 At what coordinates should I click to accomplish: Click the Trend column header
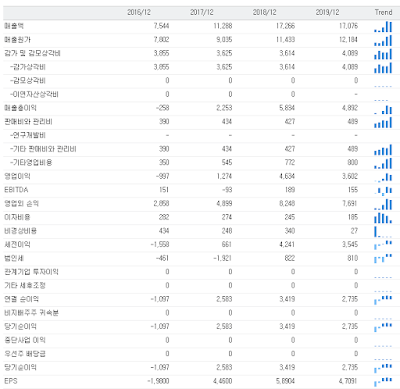click(x=383, y=12)
